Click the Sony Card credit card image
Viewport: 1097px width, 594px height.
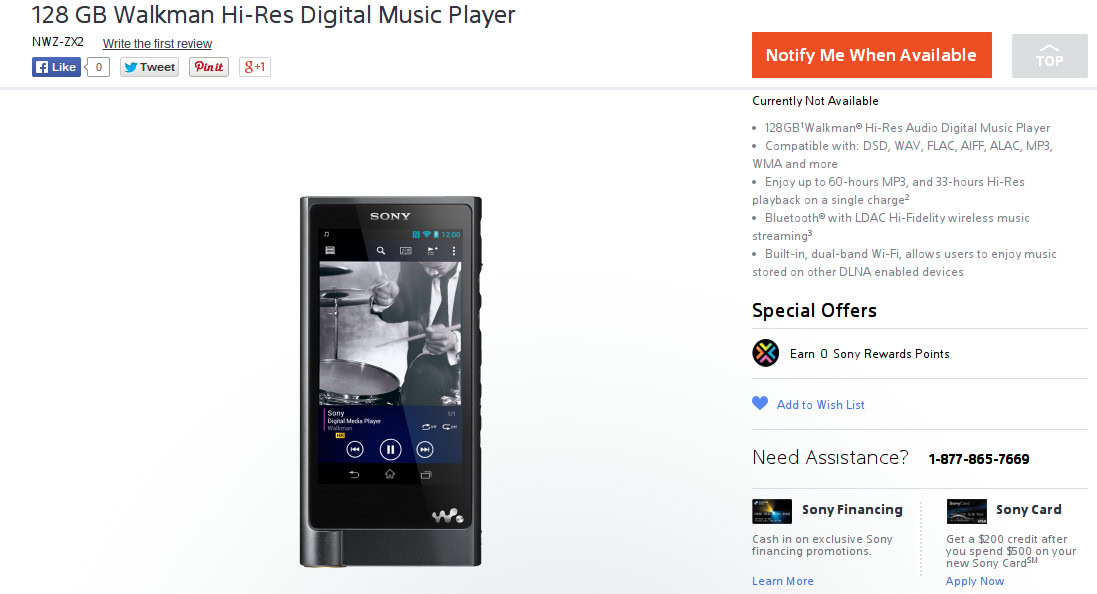(966, 511)
